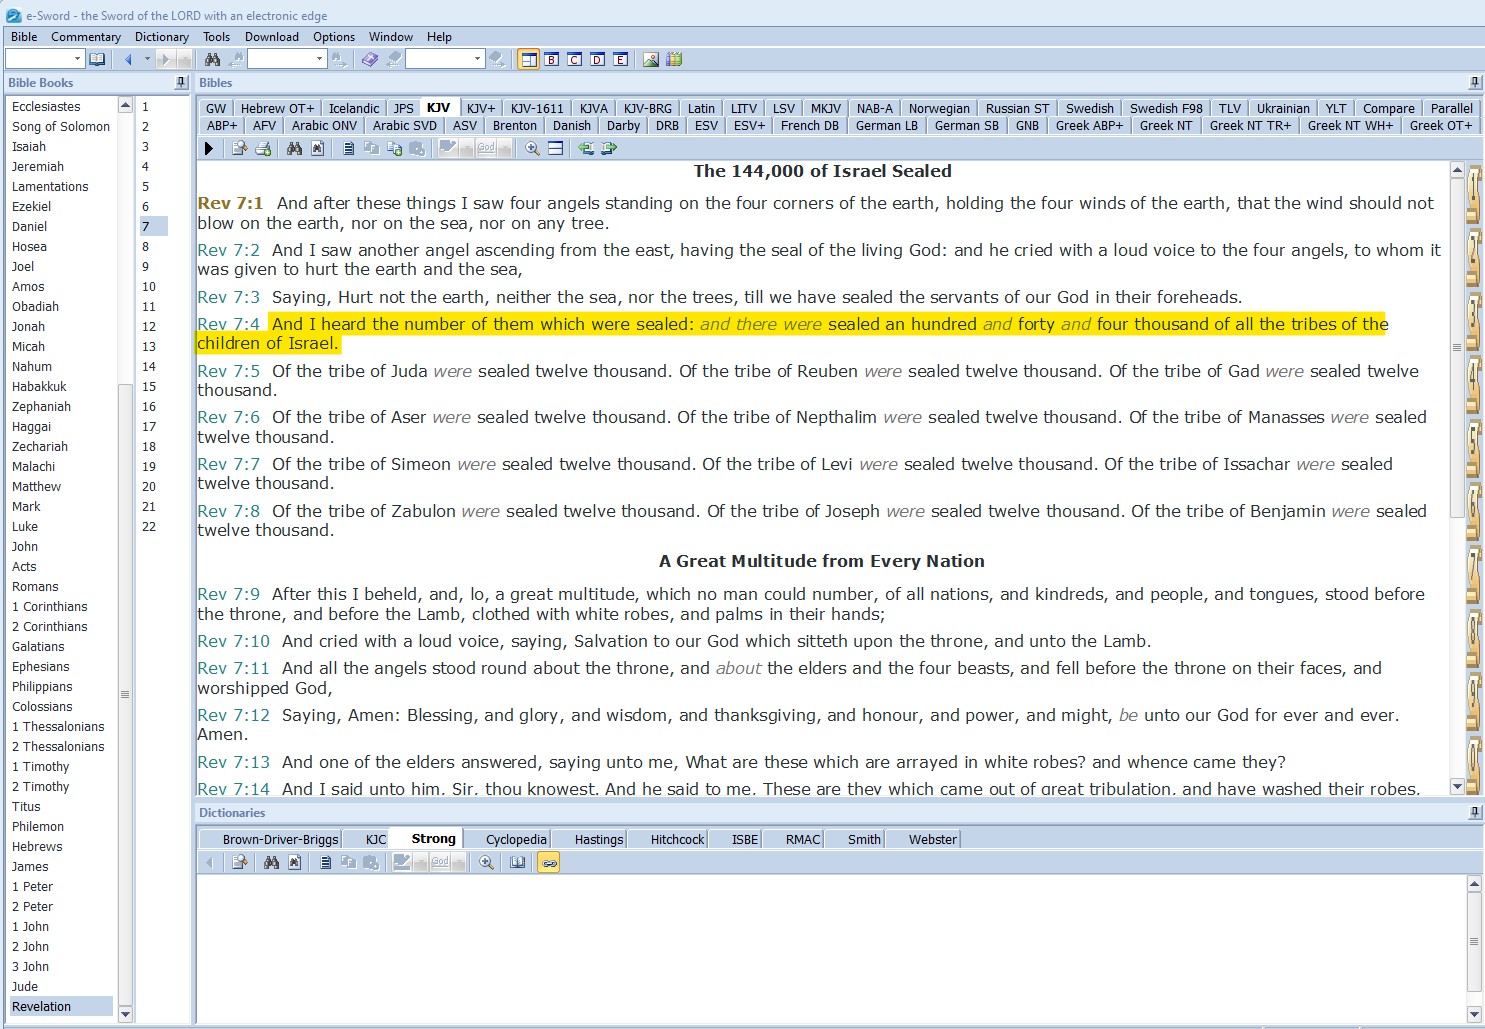Click the Bible Books list scroll-up arrow
The image size is (1485, 1029).
click(125, 105)
